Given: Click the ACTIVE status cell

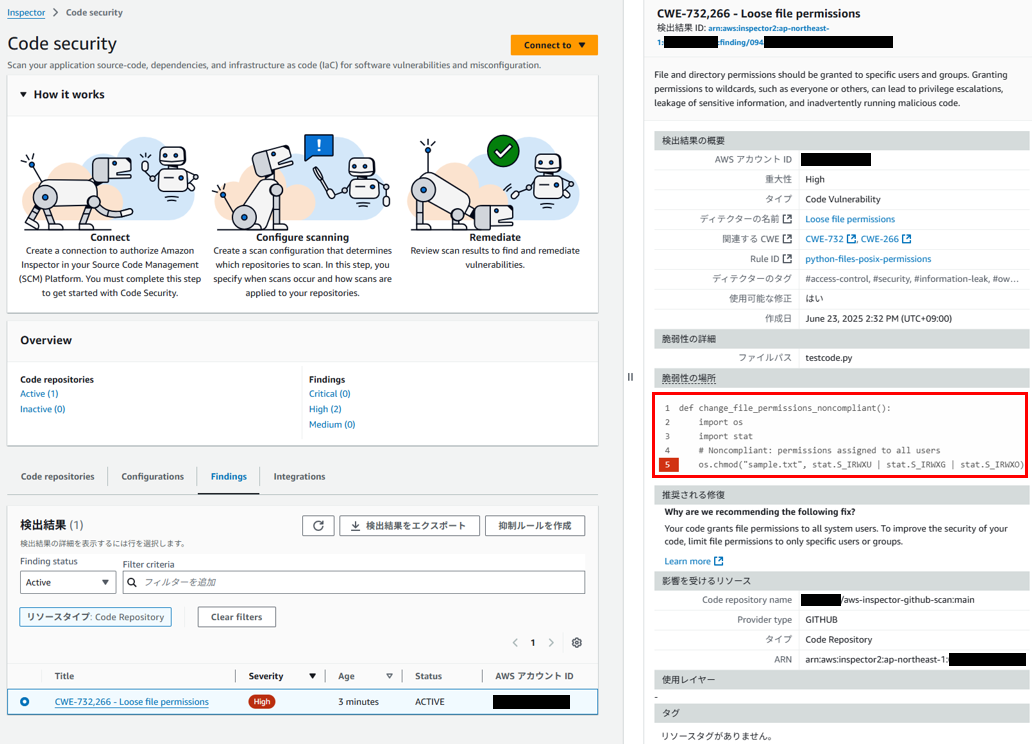Looking at the screenshot, I should tap(430, 702).
